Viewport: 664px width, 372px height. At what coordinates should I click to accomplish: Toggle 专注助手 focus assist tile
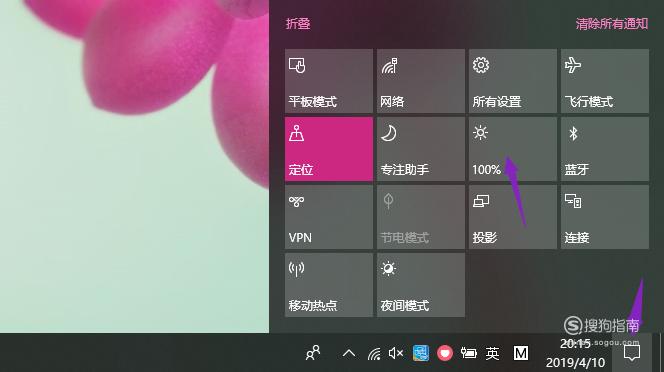point(421,149)
